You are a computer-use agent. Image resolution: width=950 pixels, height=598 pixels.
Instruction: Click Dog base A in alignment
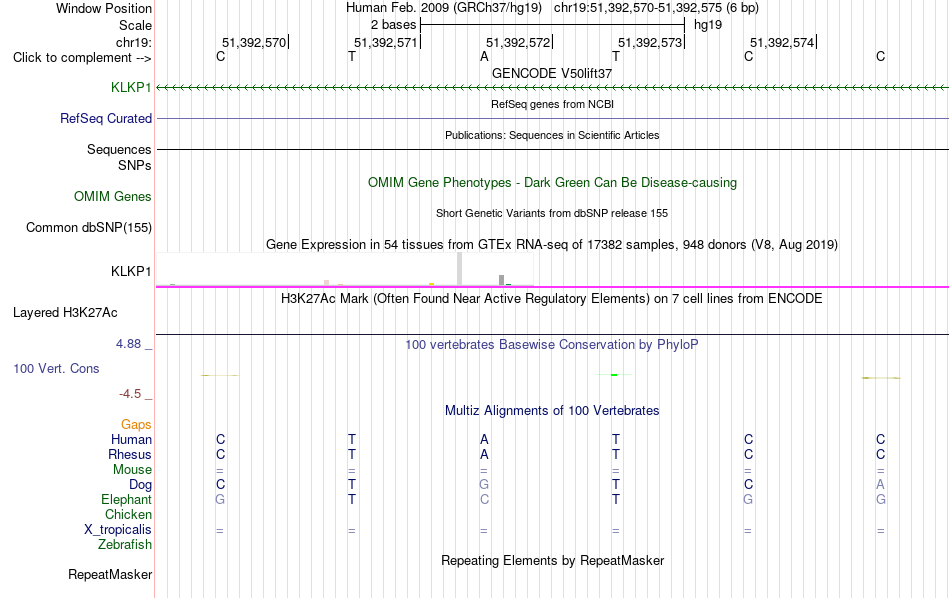[880, 485]
